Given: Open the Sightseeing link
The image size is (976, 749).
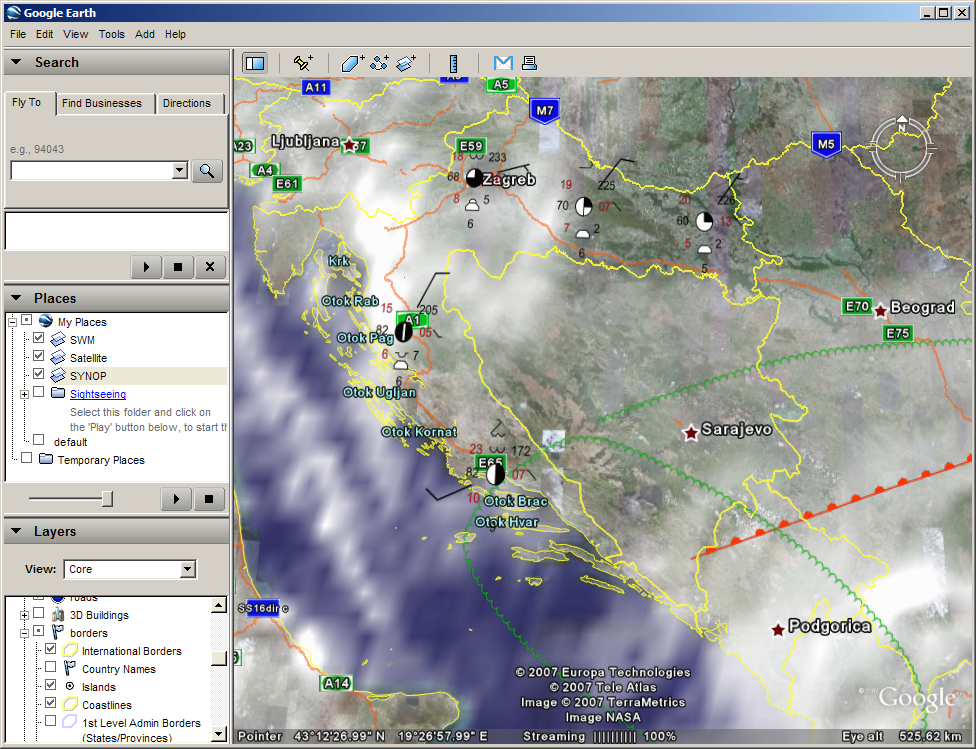Looking at the screenshot, I should click(98, 394).
